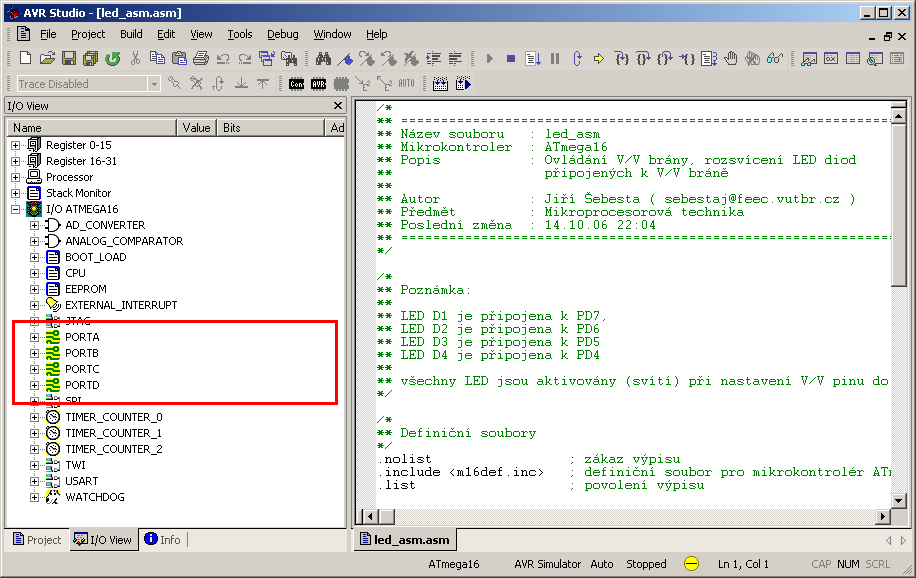Click the Copy icon in toolbar

coord(157,58)
